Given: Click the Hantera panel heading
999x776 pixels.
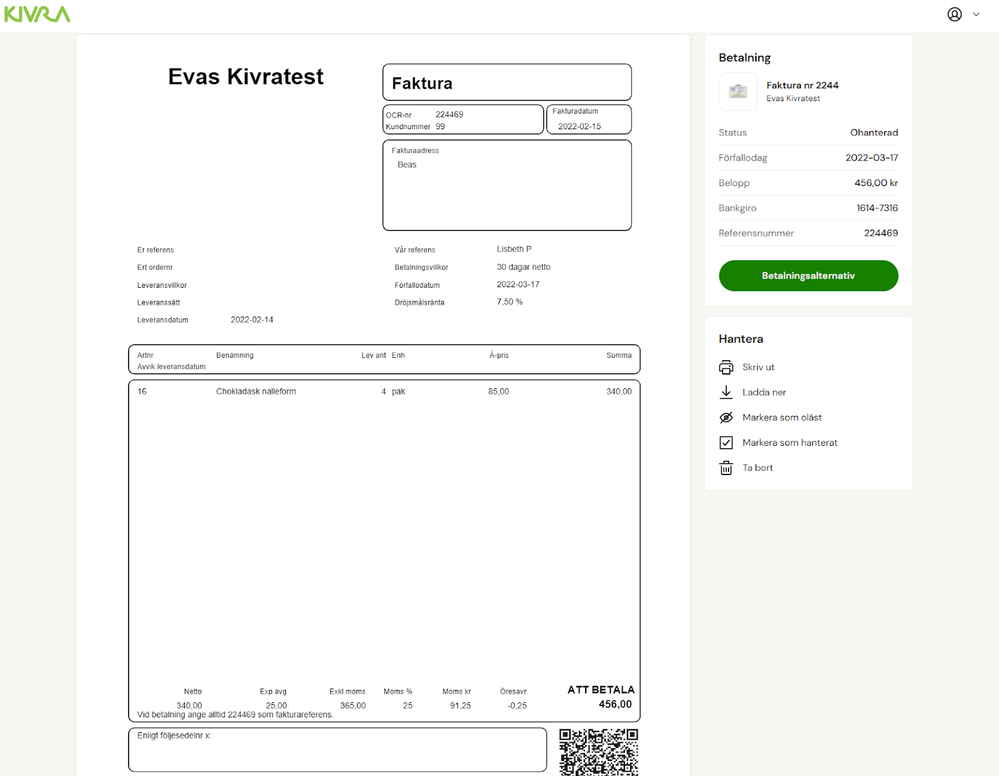Looking at the screenshot, I should click(x=741, y=339).
